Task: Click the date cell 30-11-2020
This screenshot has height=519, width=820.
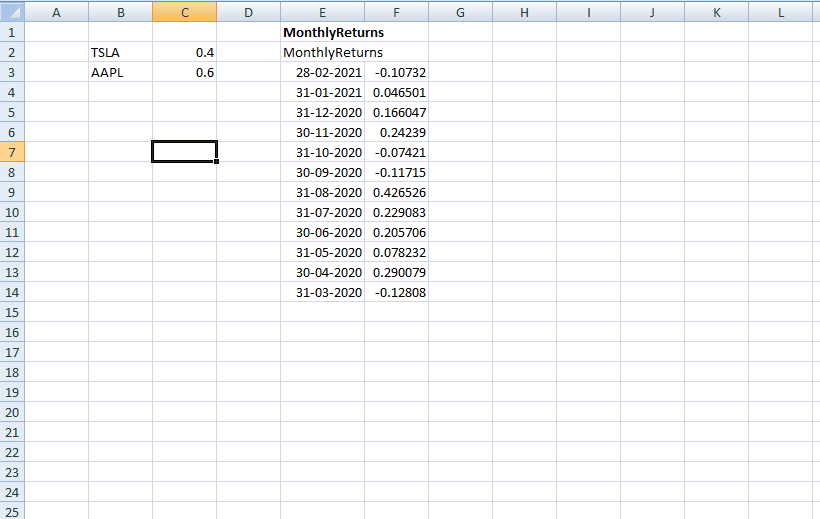Action: pyautogui.click(x=323, y=132)
